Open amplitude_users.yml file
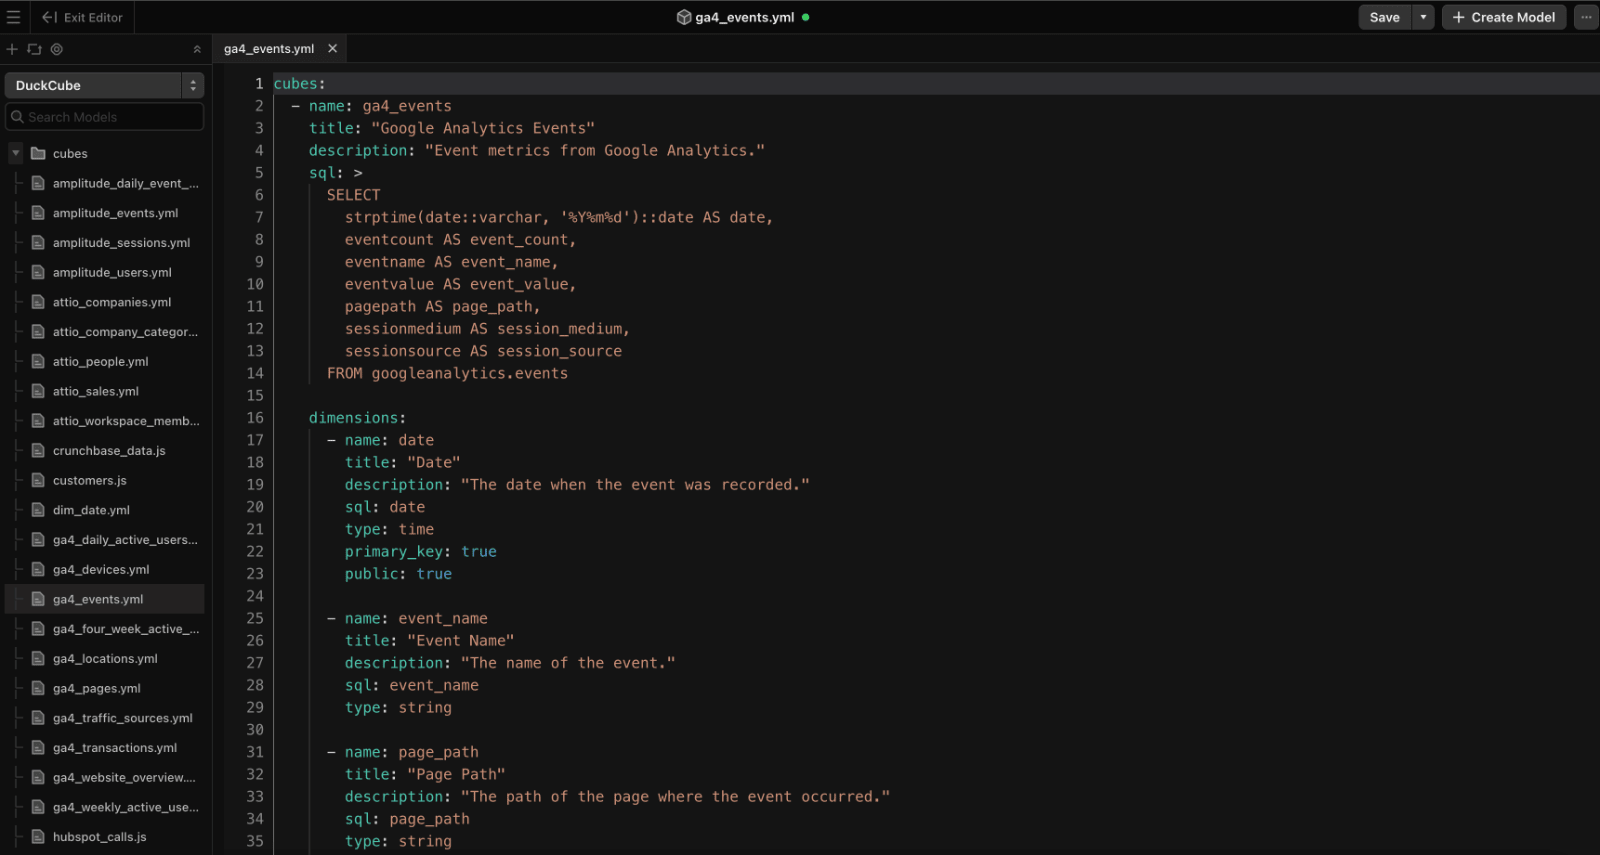The height and width of the screenshot is (855, 1600). click(112, 272)
